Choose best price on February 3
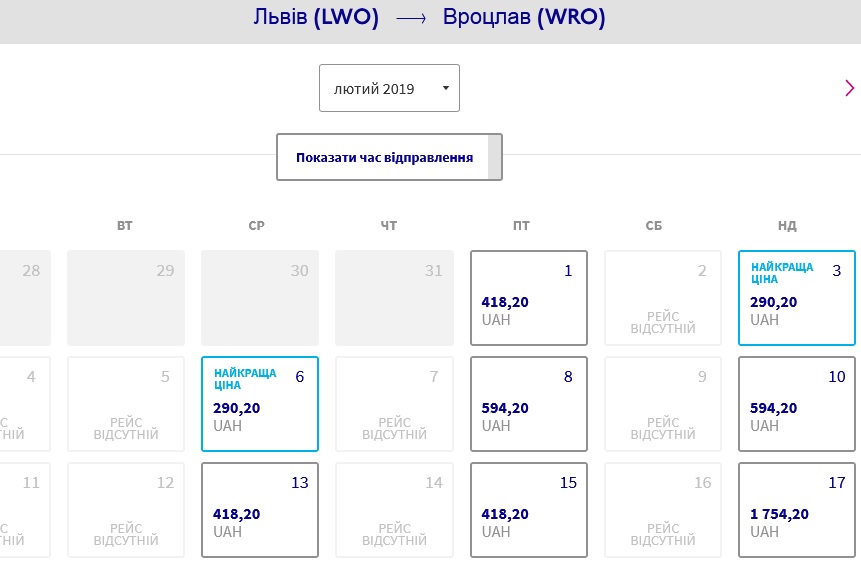The width and height of the screenshot is (861, 561). [x=797, y=298]
